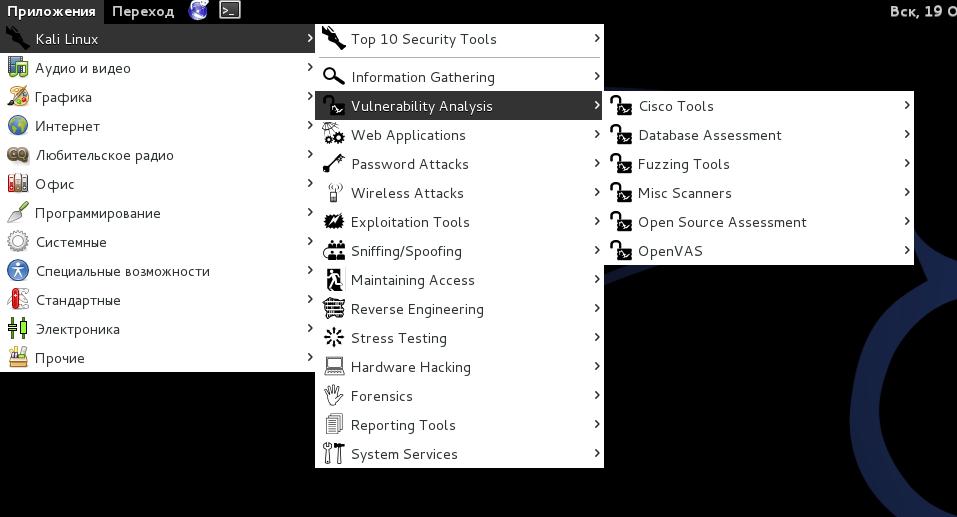Select the Exploitation Tools menu entry
Screen dimensions: 957x517
click(410, 222)
